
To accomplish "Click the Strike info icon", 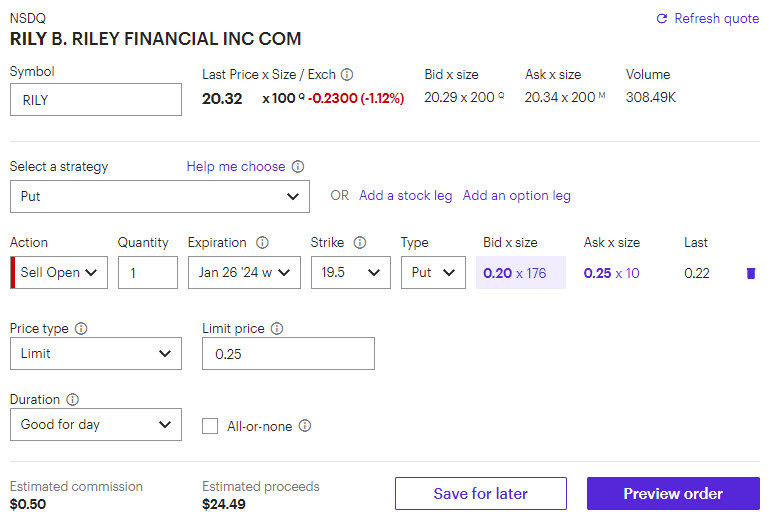I will pyautogui.click(x=360, y=243).
